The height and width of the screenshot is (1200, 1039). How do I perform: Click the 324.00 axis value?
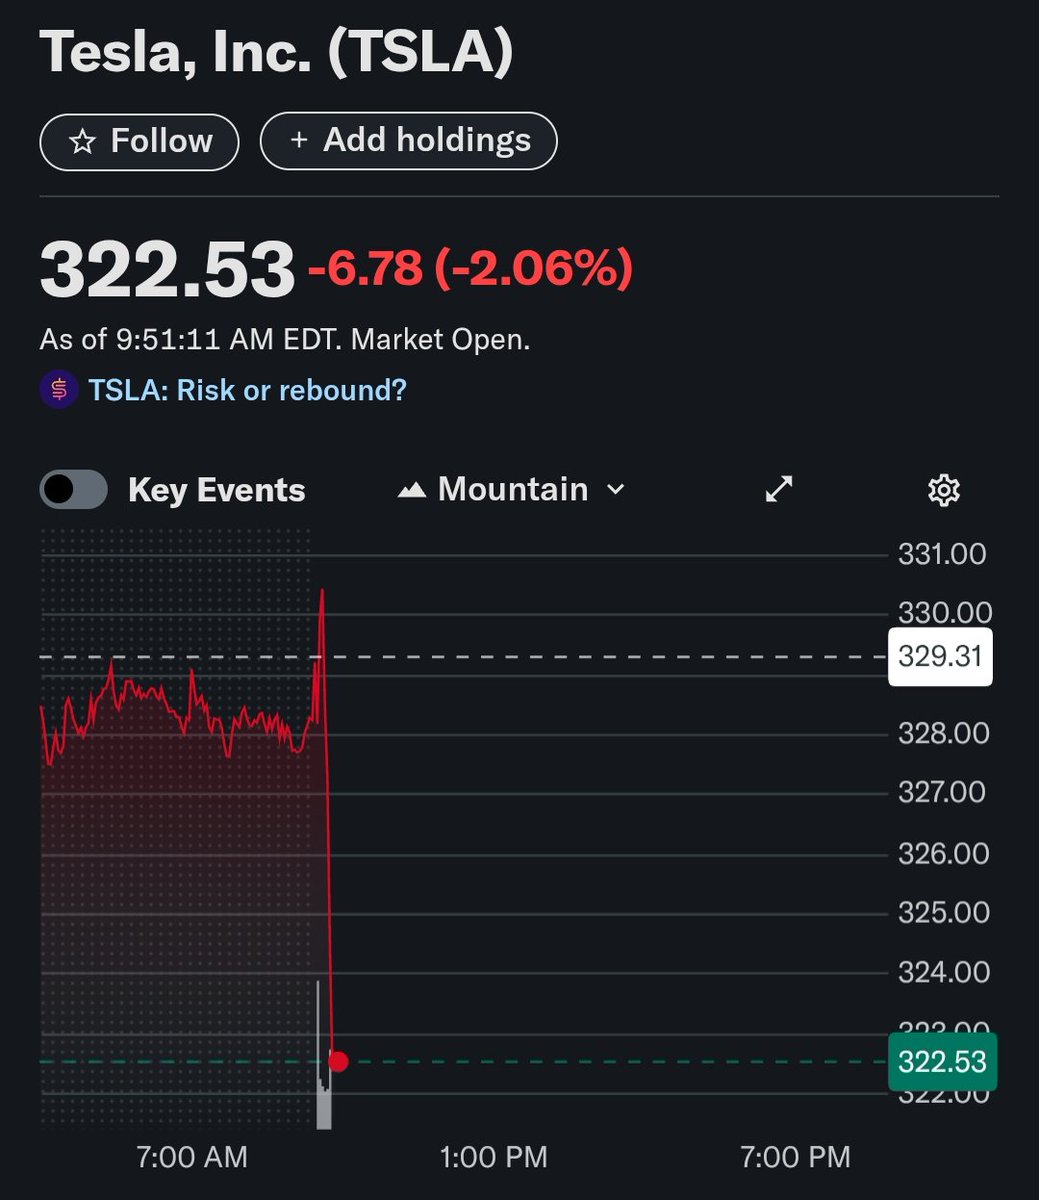pos(944,971)
